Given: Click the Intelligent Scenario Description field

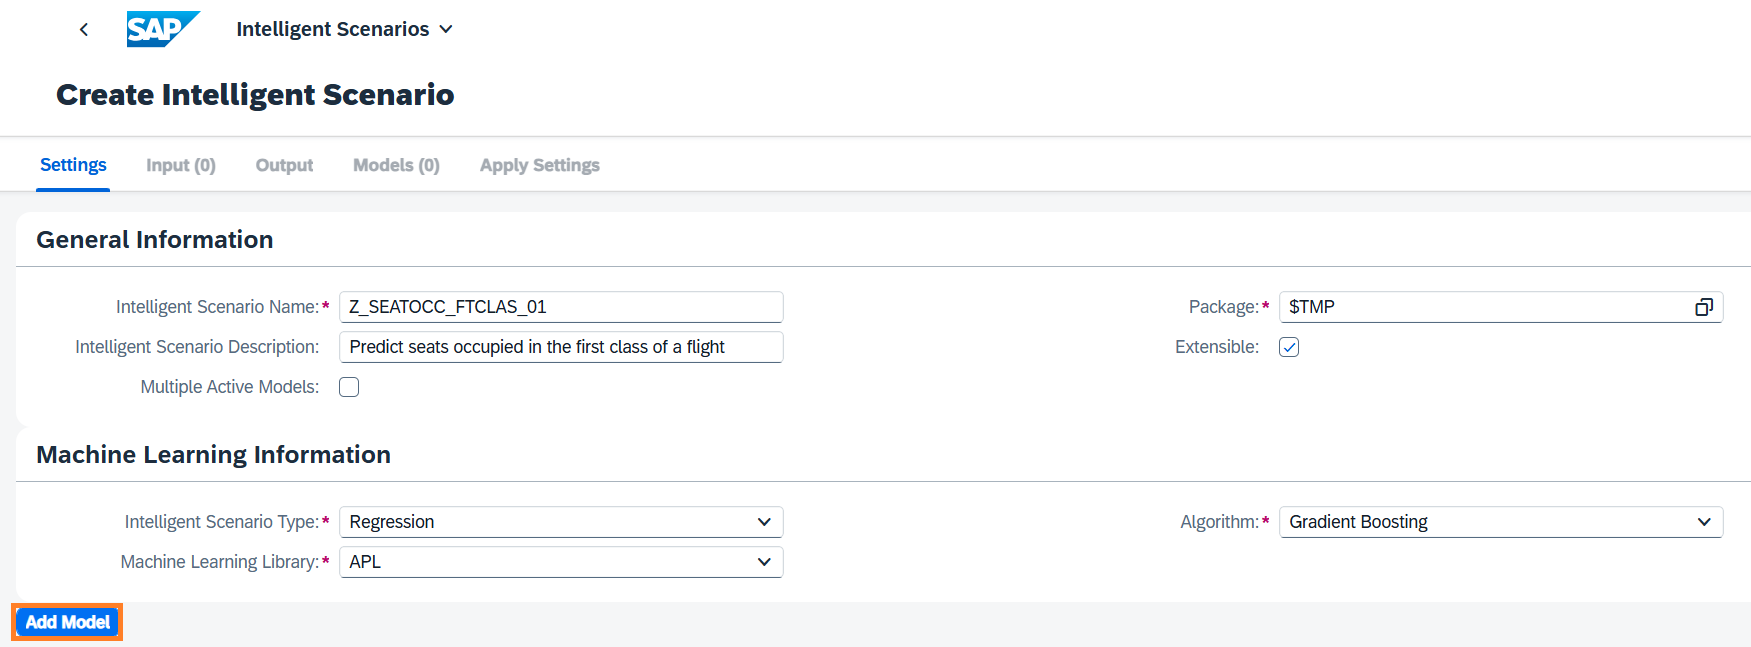Looking at the screenshot, I should (560, 347).
